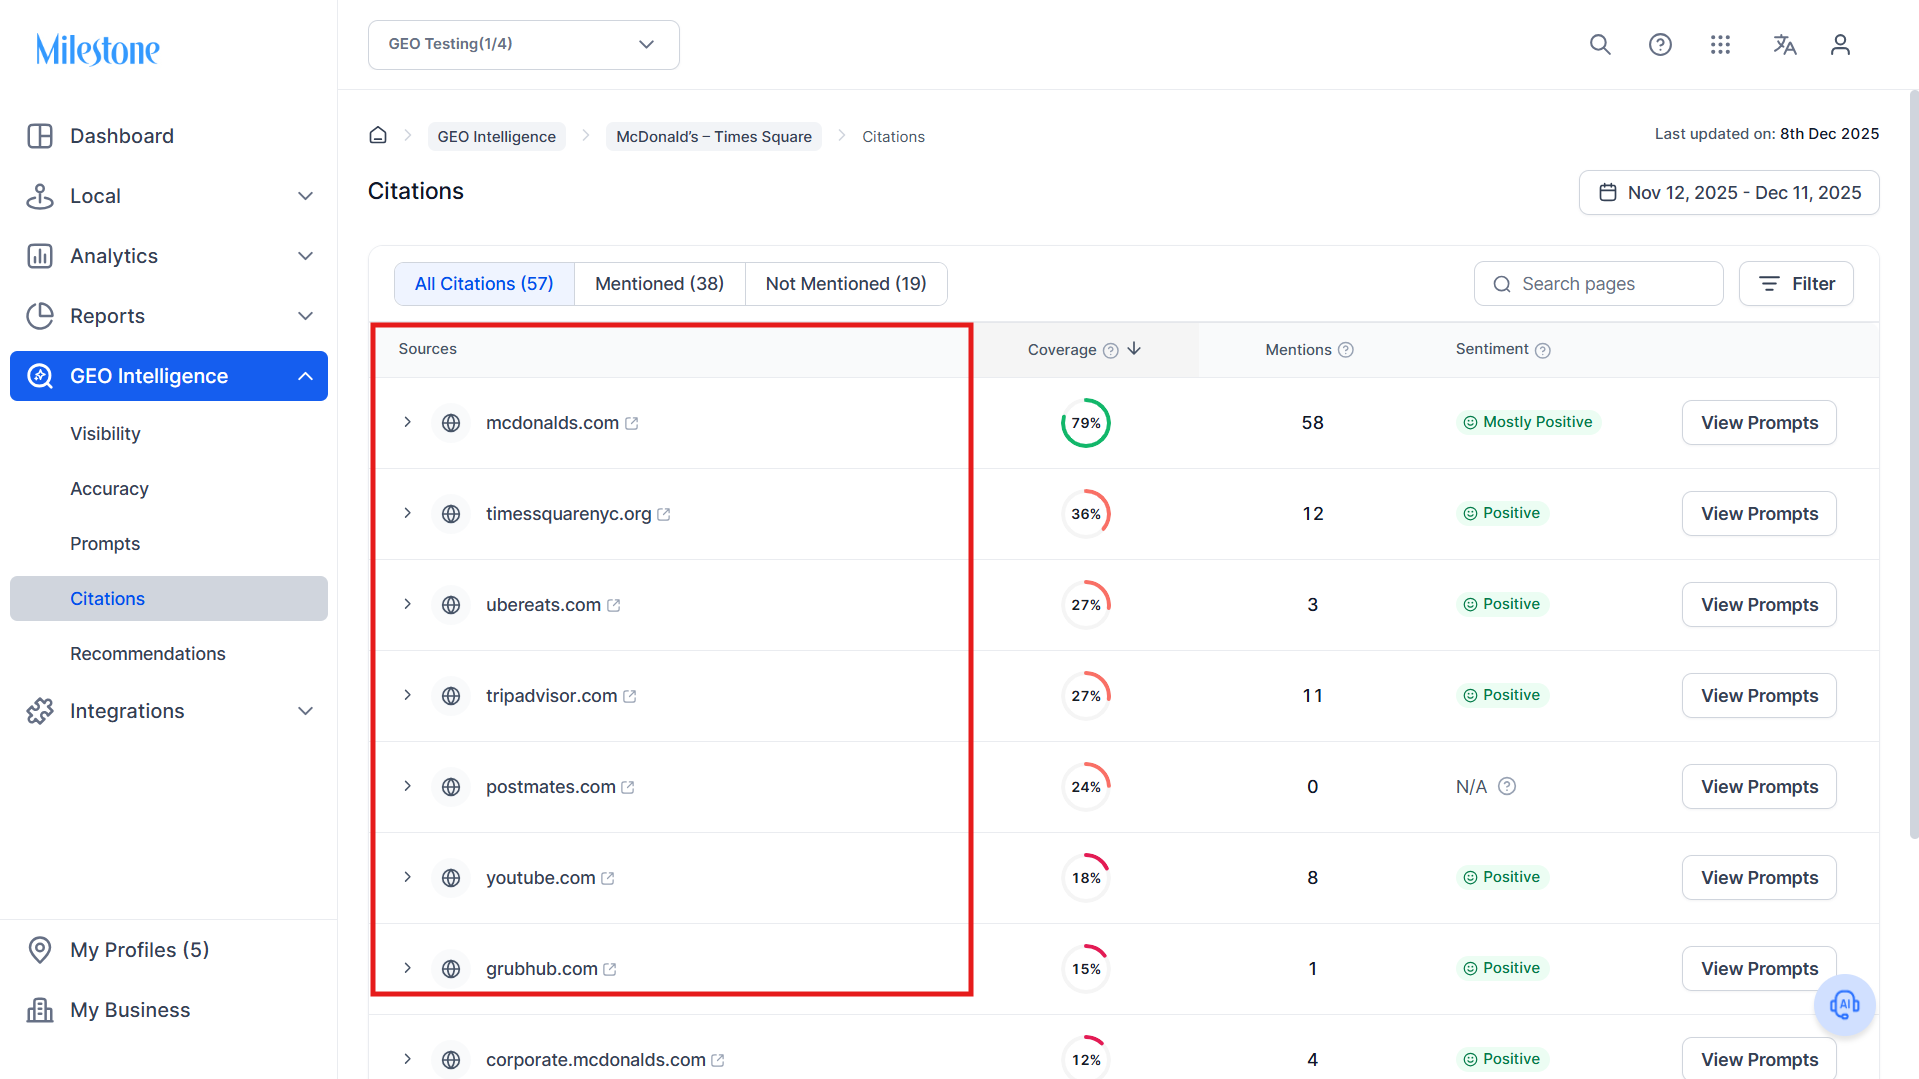
Task: Expand the postmates.com source row
Action: click(x=408, y=786)
